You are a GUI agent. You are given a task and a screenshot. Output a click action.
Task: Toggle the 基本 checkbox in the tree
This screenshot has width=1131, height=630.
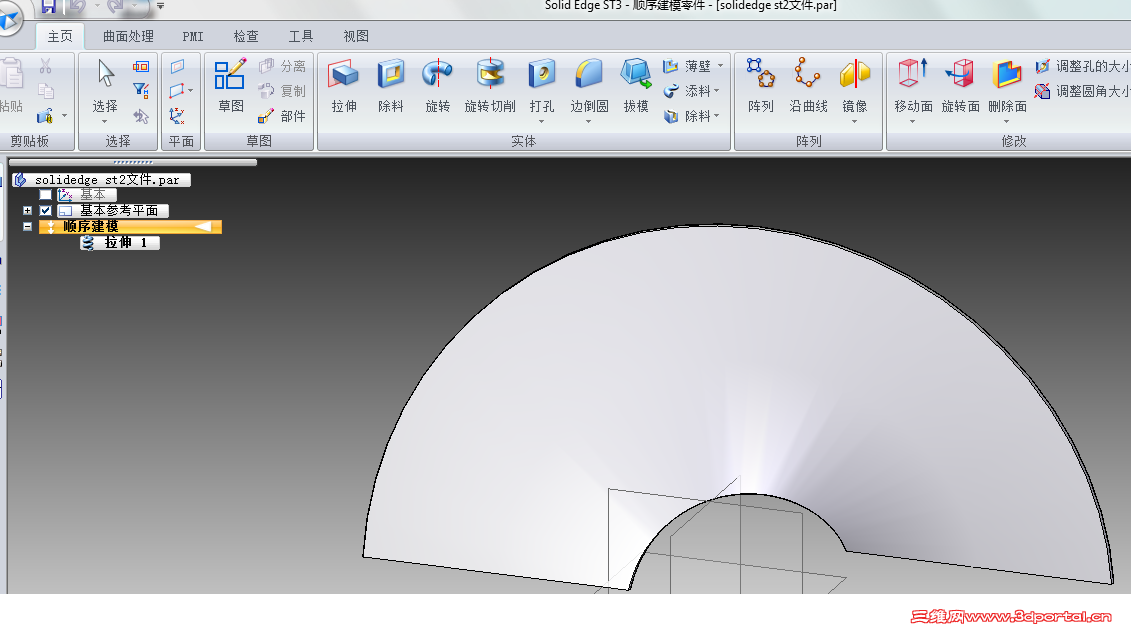(x=45, y=195)
